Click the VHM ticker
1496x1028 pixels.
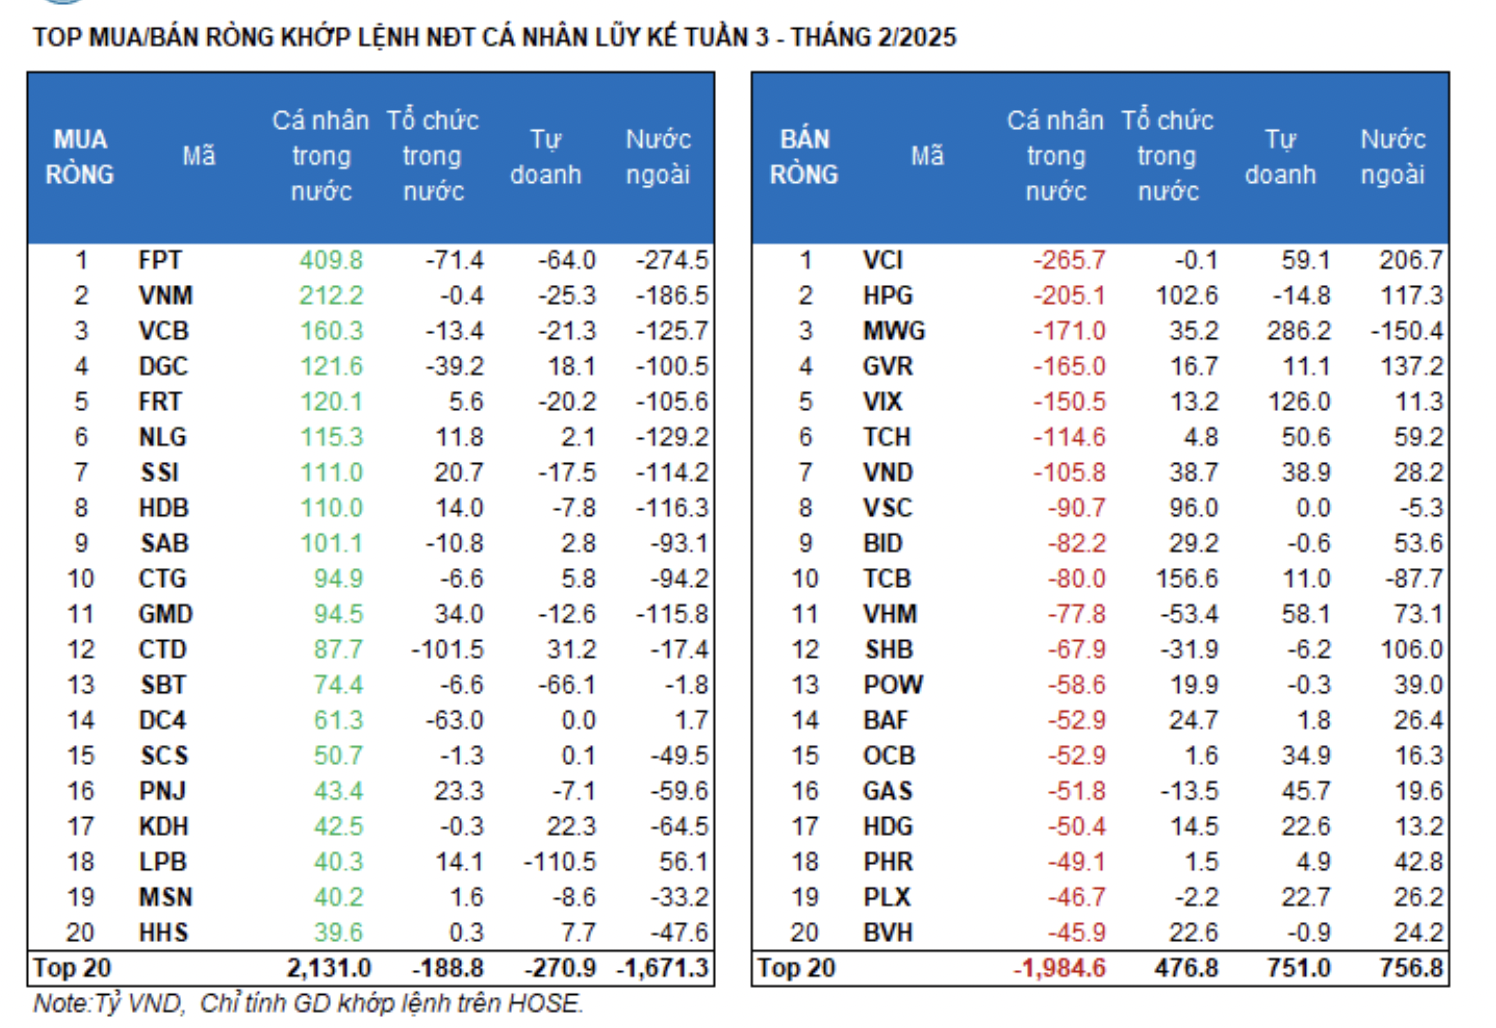890,615
